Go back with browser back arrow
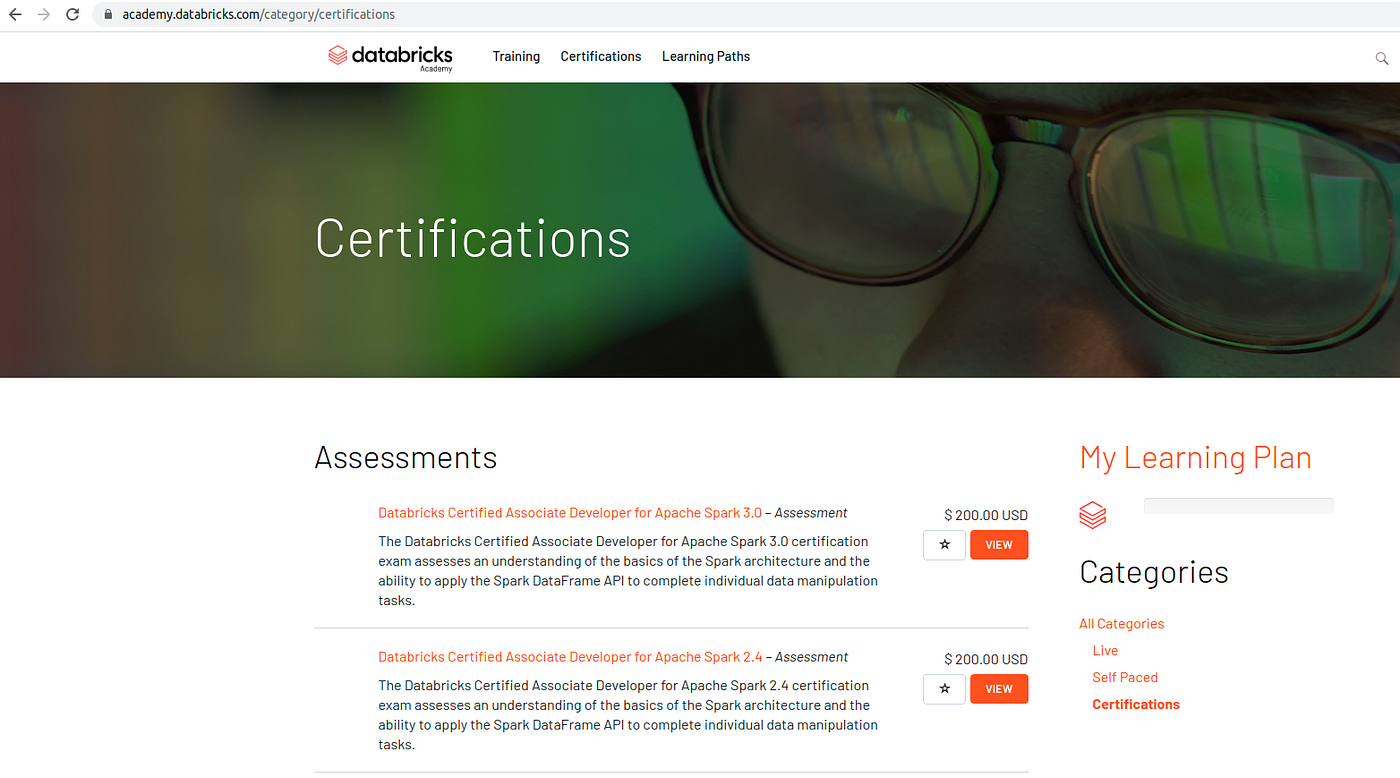 tap(15, 15)
